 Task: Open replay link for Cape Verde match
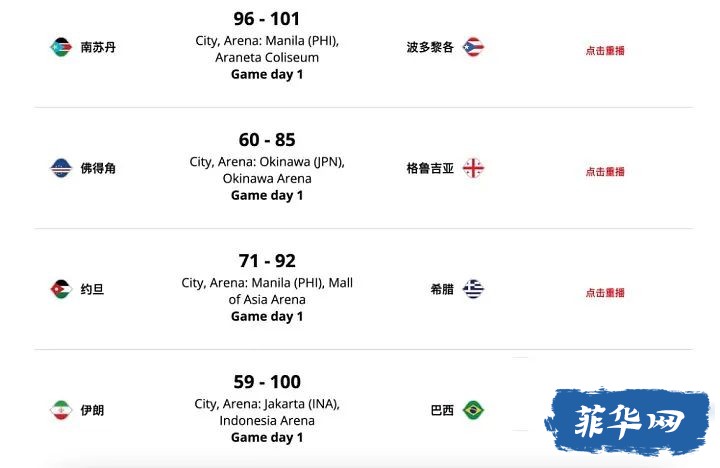[605, 172]
